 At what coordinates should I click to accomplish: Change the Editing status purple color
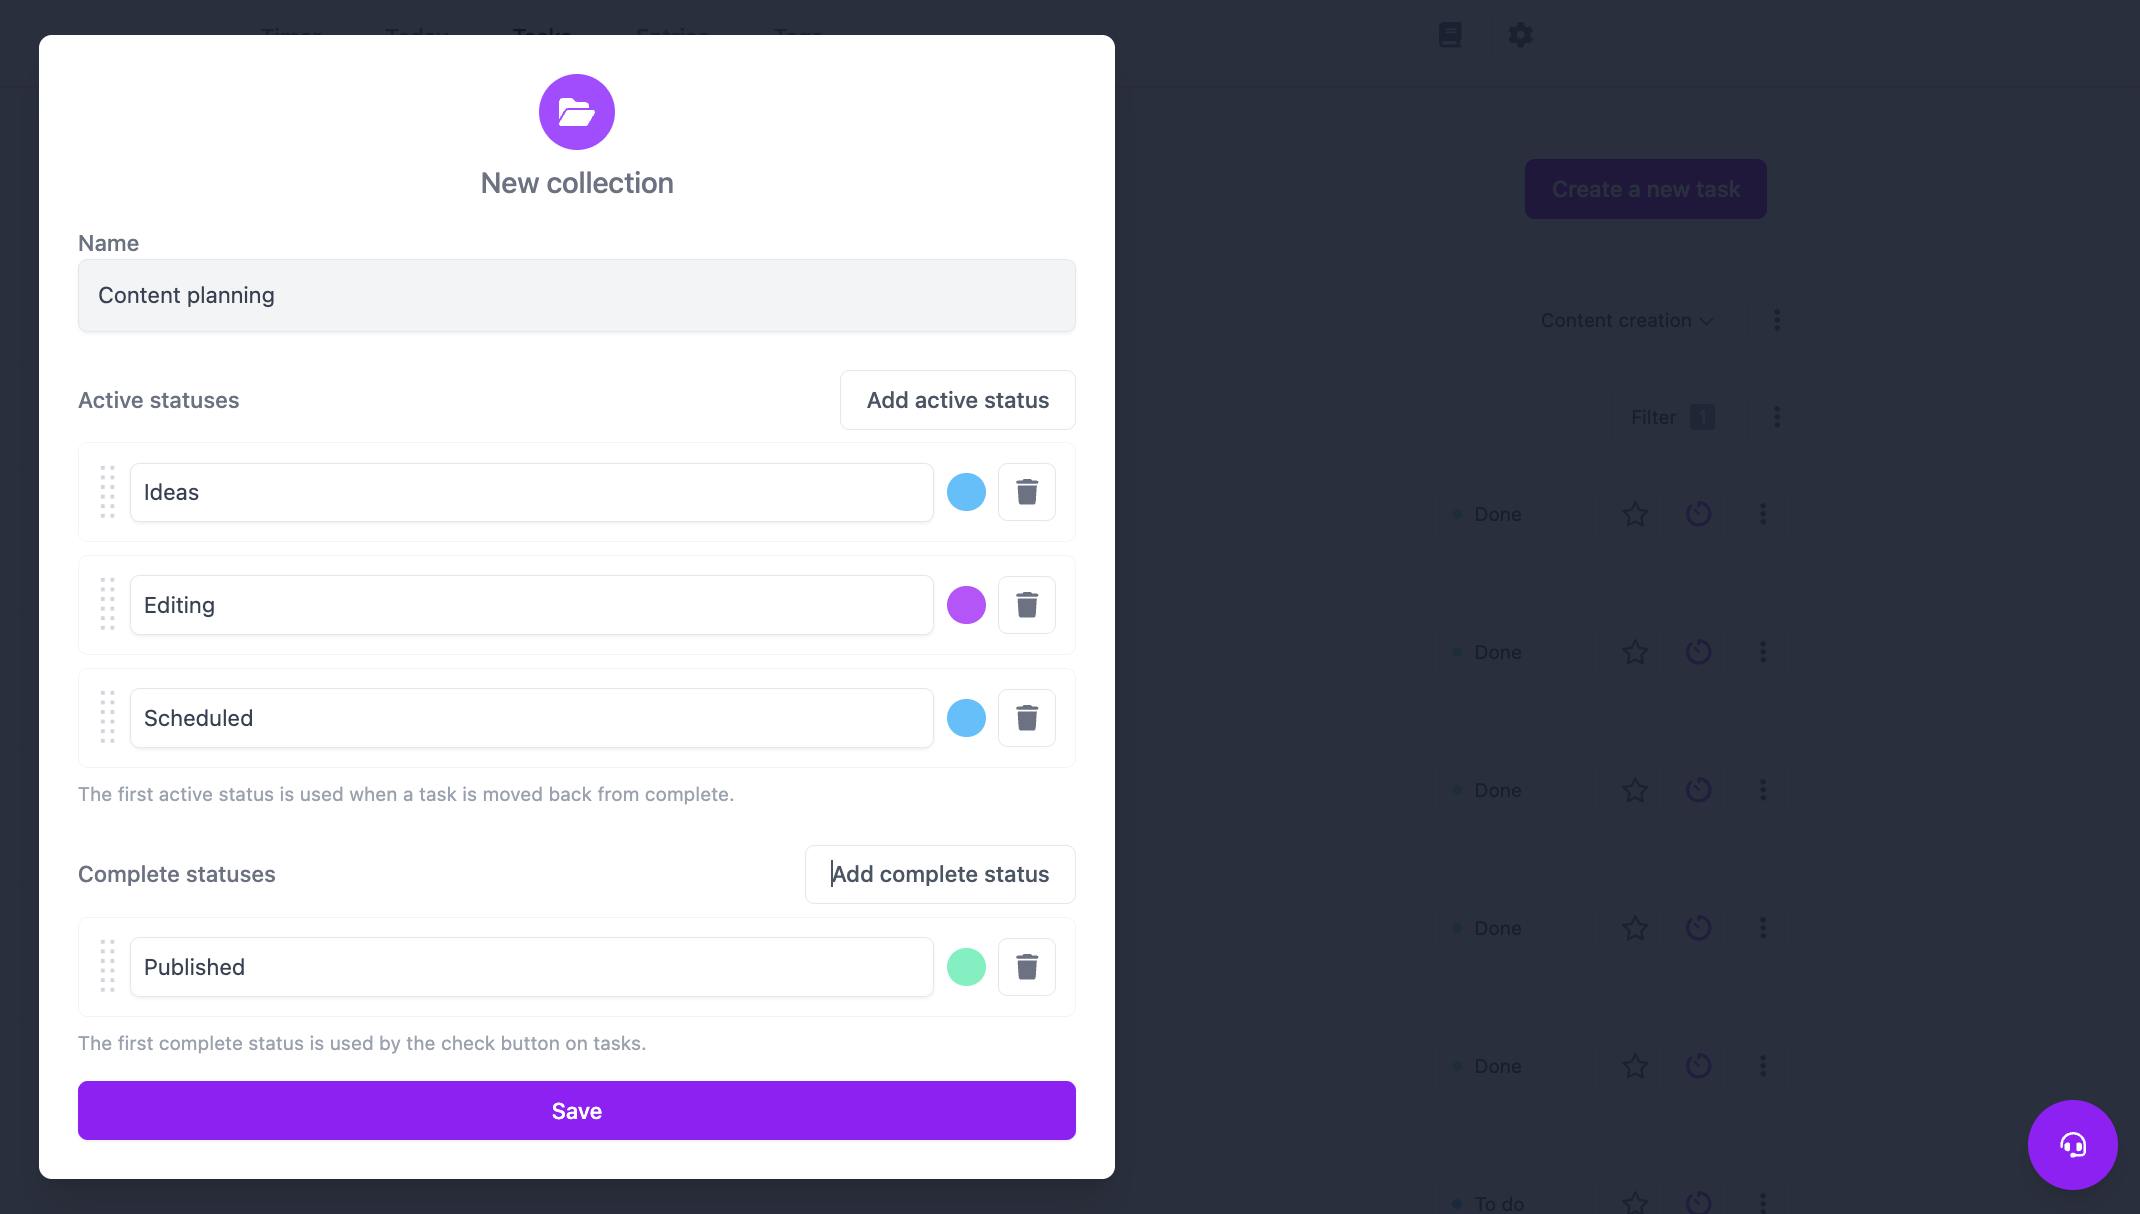pos(966,605)
